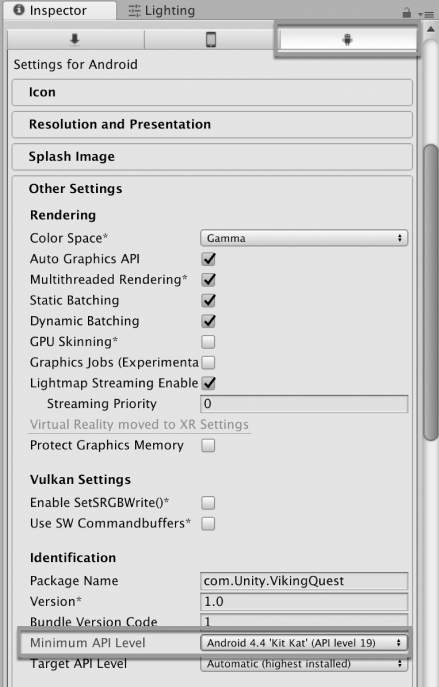Turn on Protect Graphics Memory

(208, 446)
